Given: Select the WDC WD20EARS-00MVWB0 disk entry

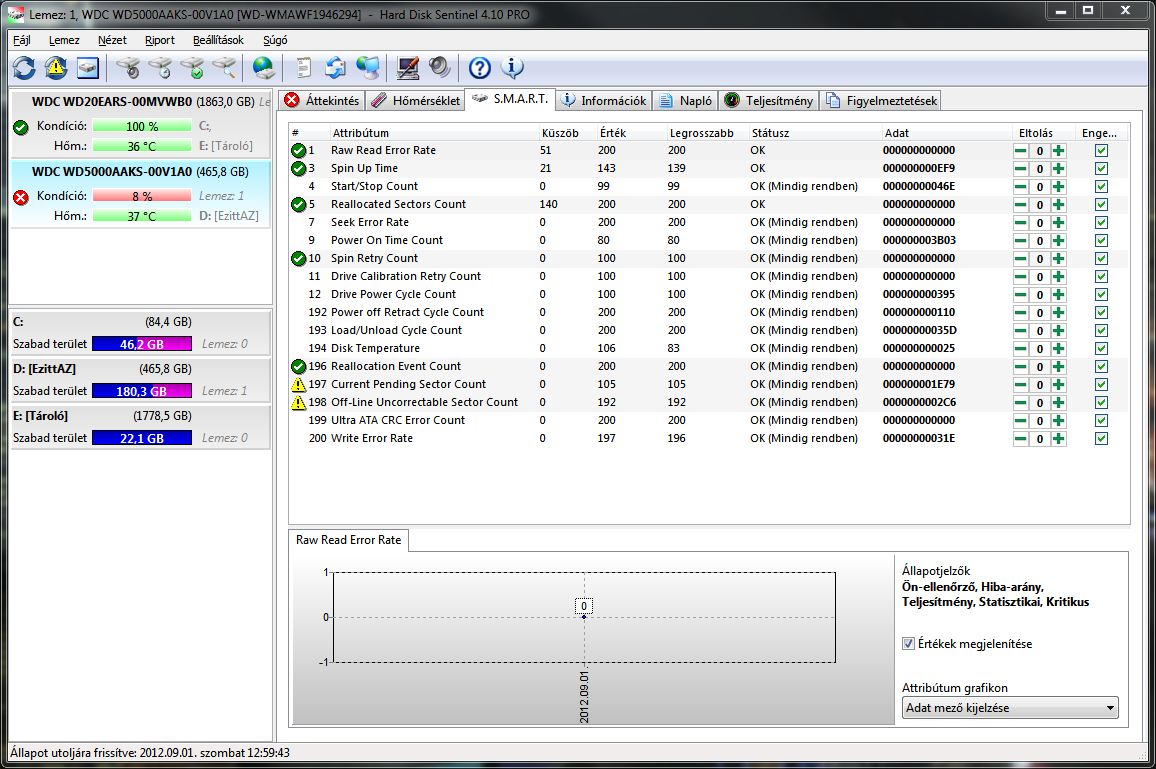Looking at the screenshot, I should (140, 123).
